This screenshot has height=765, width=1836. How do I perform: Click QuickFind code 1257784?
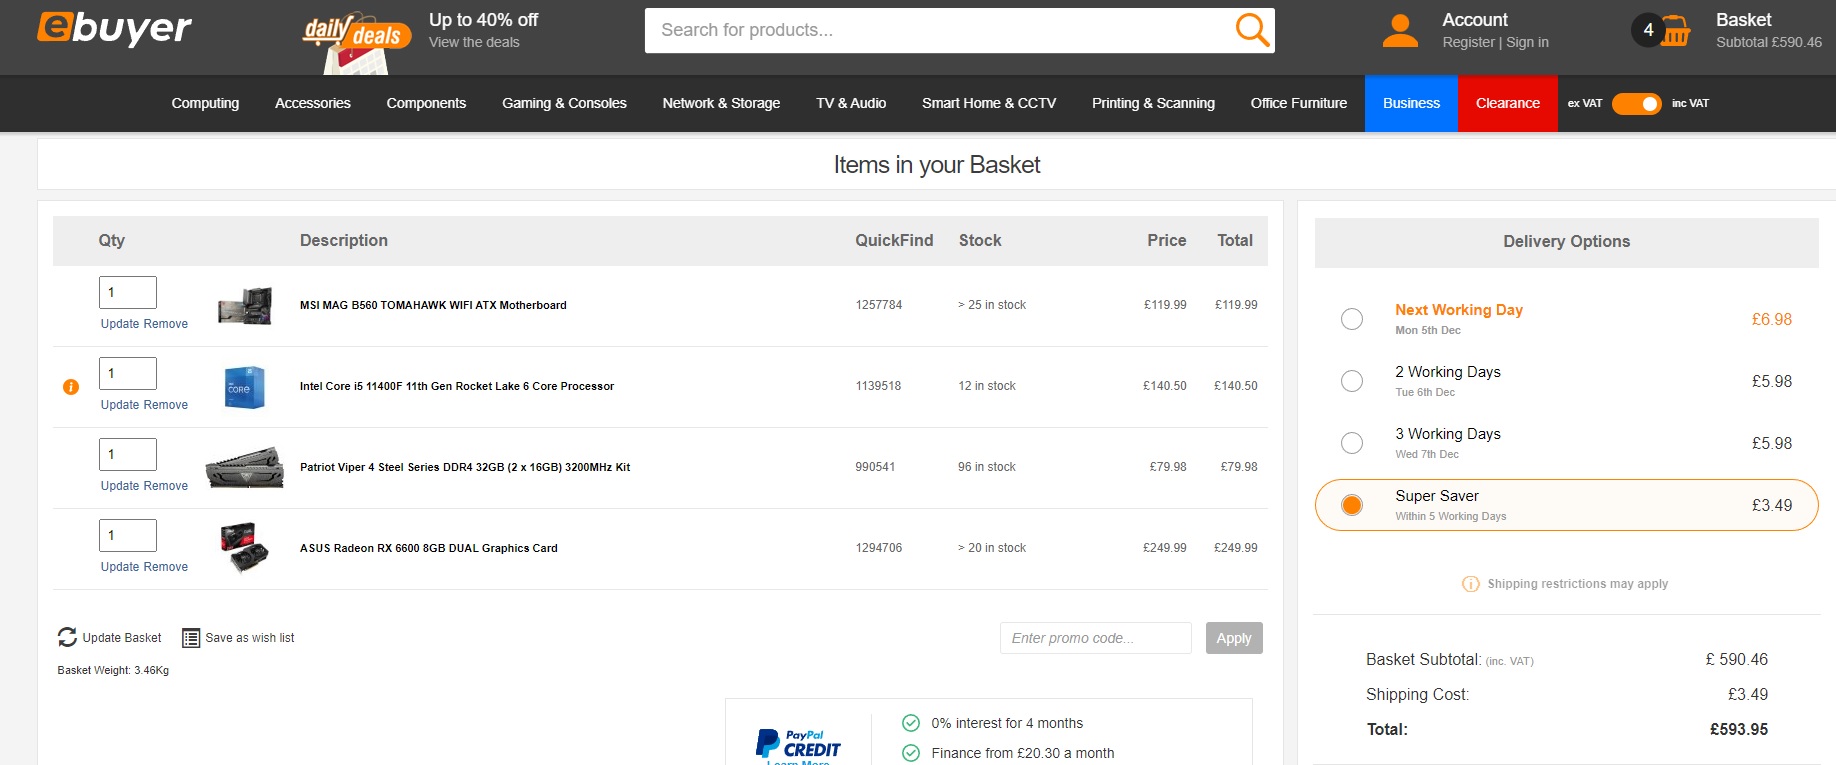tap(879, 305)
